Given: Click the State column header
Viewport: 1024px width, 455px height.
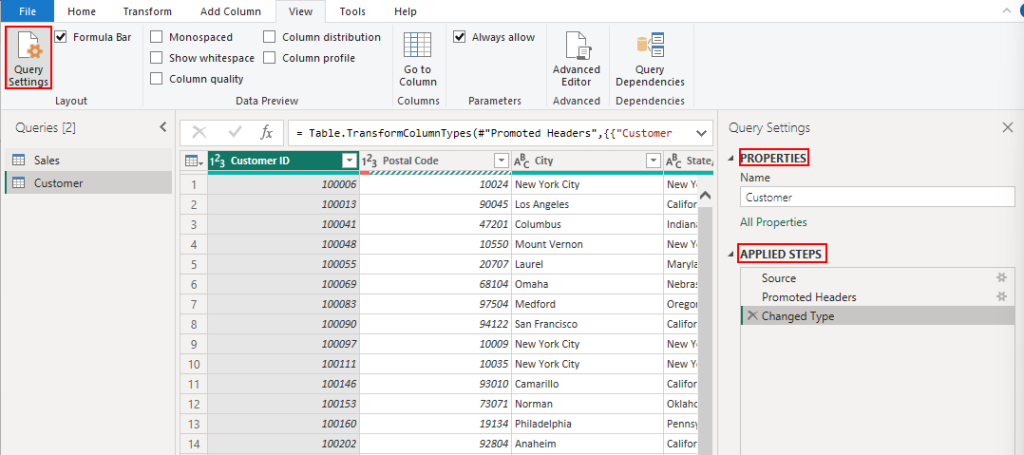Looking at the screenshot, I should (688, 161).
